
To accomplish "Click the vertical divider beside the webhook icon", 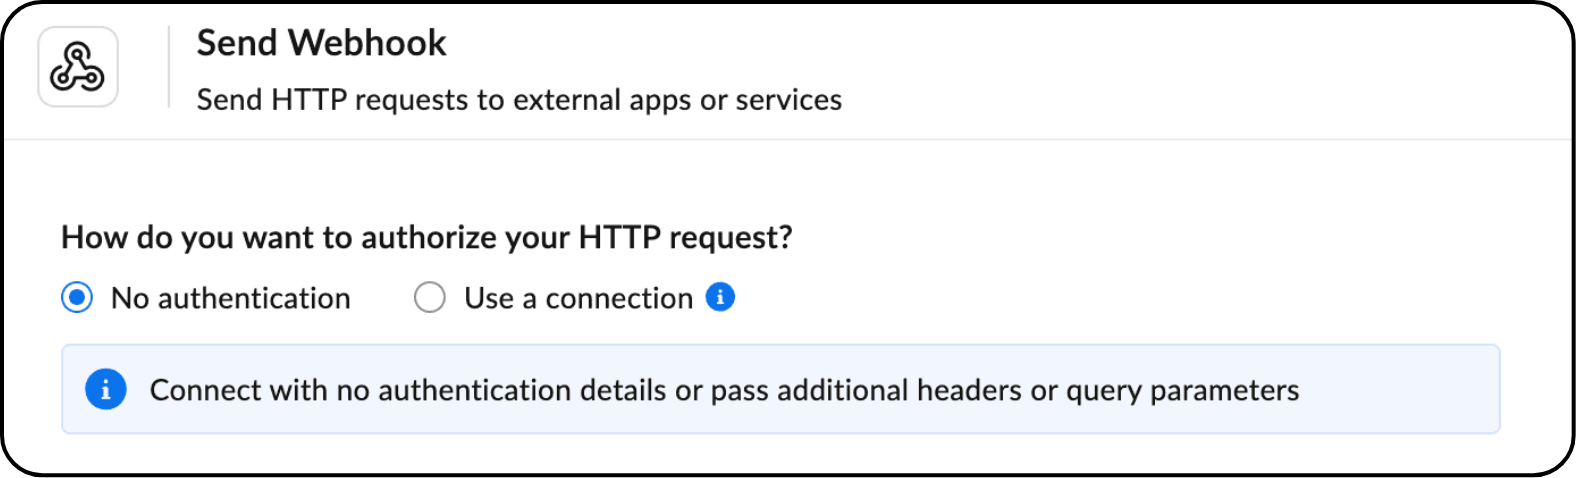I will pos(169,67).
